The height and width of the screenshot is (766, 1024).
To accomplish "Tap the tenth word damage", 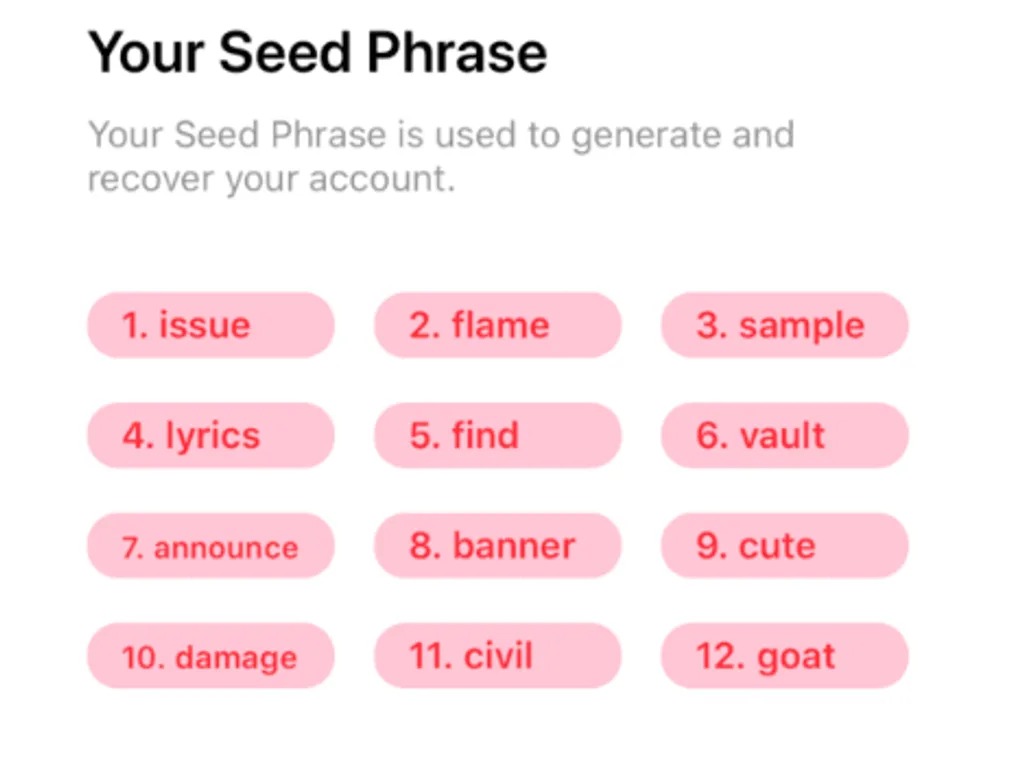I will [x=211, y=656].
